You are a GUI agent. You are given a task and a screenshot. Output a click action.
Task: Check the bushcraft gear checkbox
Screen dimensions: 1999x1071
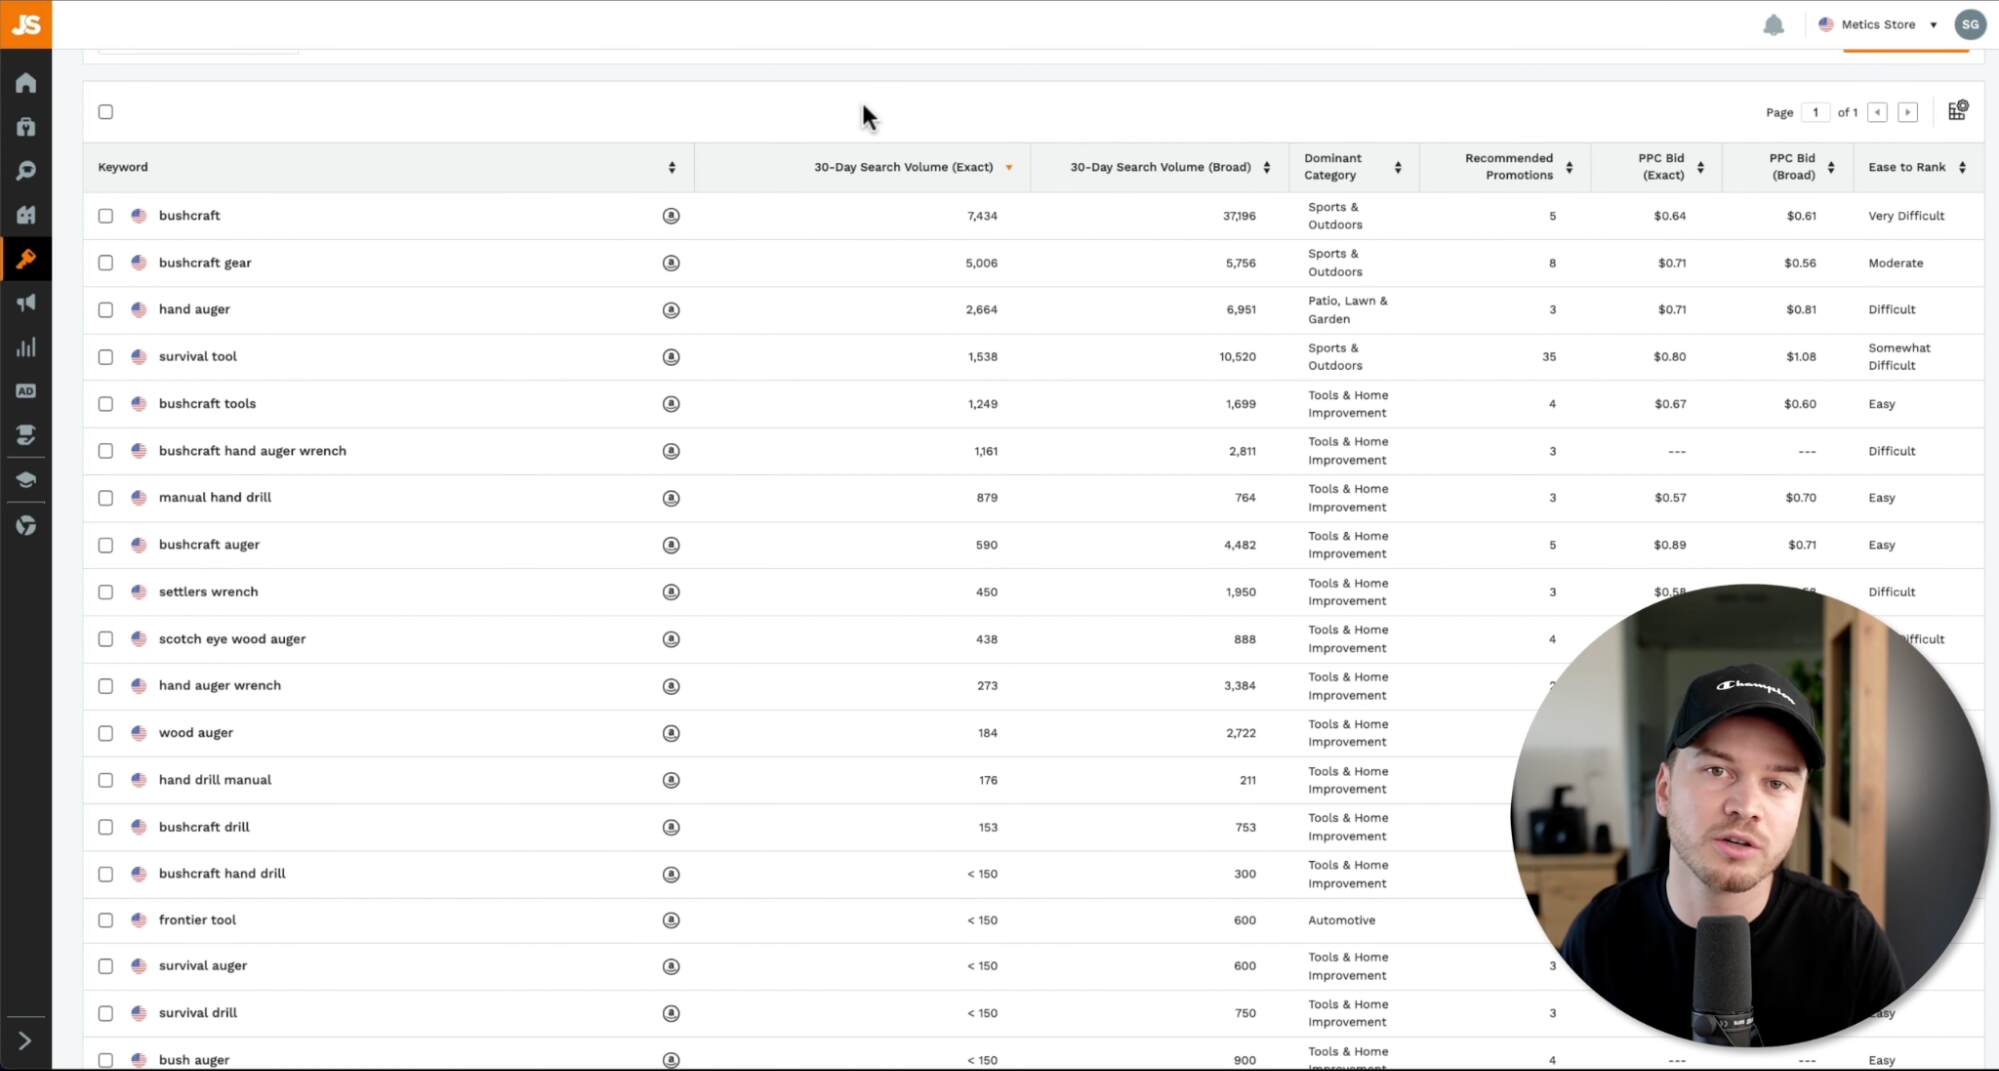pyautogui.click(x=106, y=263)
